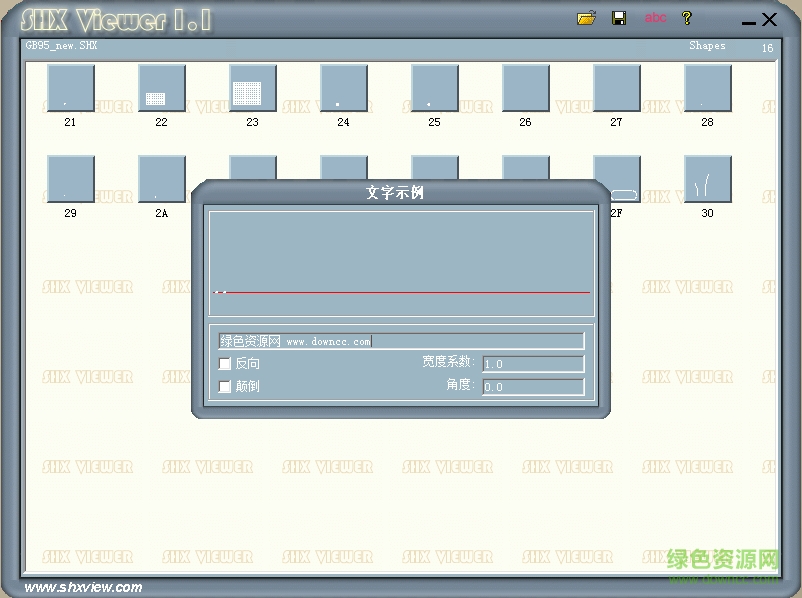802x598 pixels.
Task: Click the 角度 value field
Action: pyautogui.click(x=533, y=387)
